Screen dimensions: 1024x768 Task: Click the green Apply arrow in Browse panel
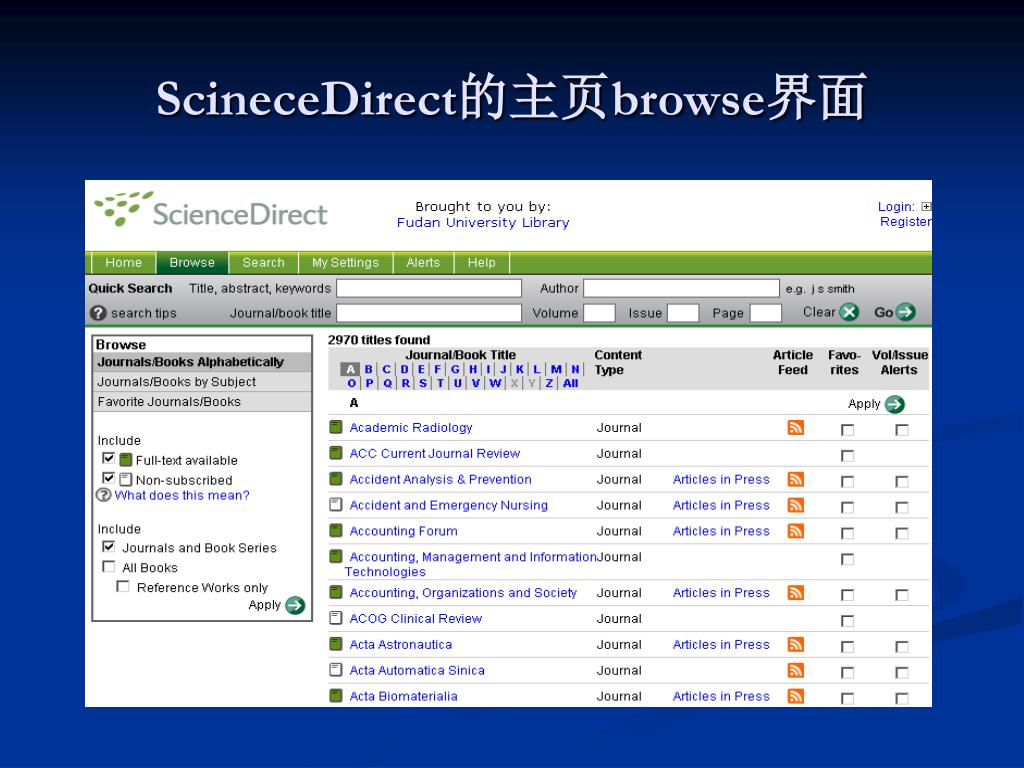[295, 605]
